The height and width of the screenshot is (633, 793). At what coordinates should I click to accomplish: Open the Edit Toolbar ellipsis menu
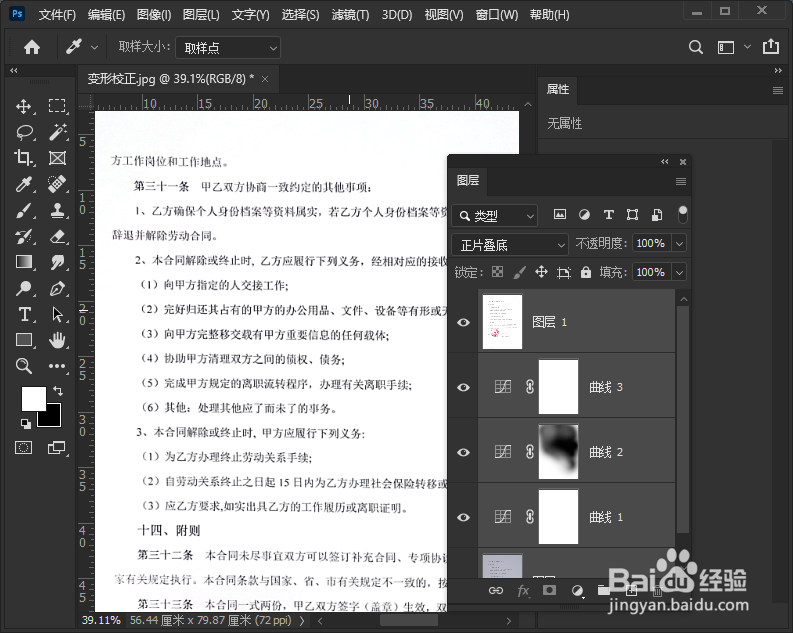tap(57, 366)
